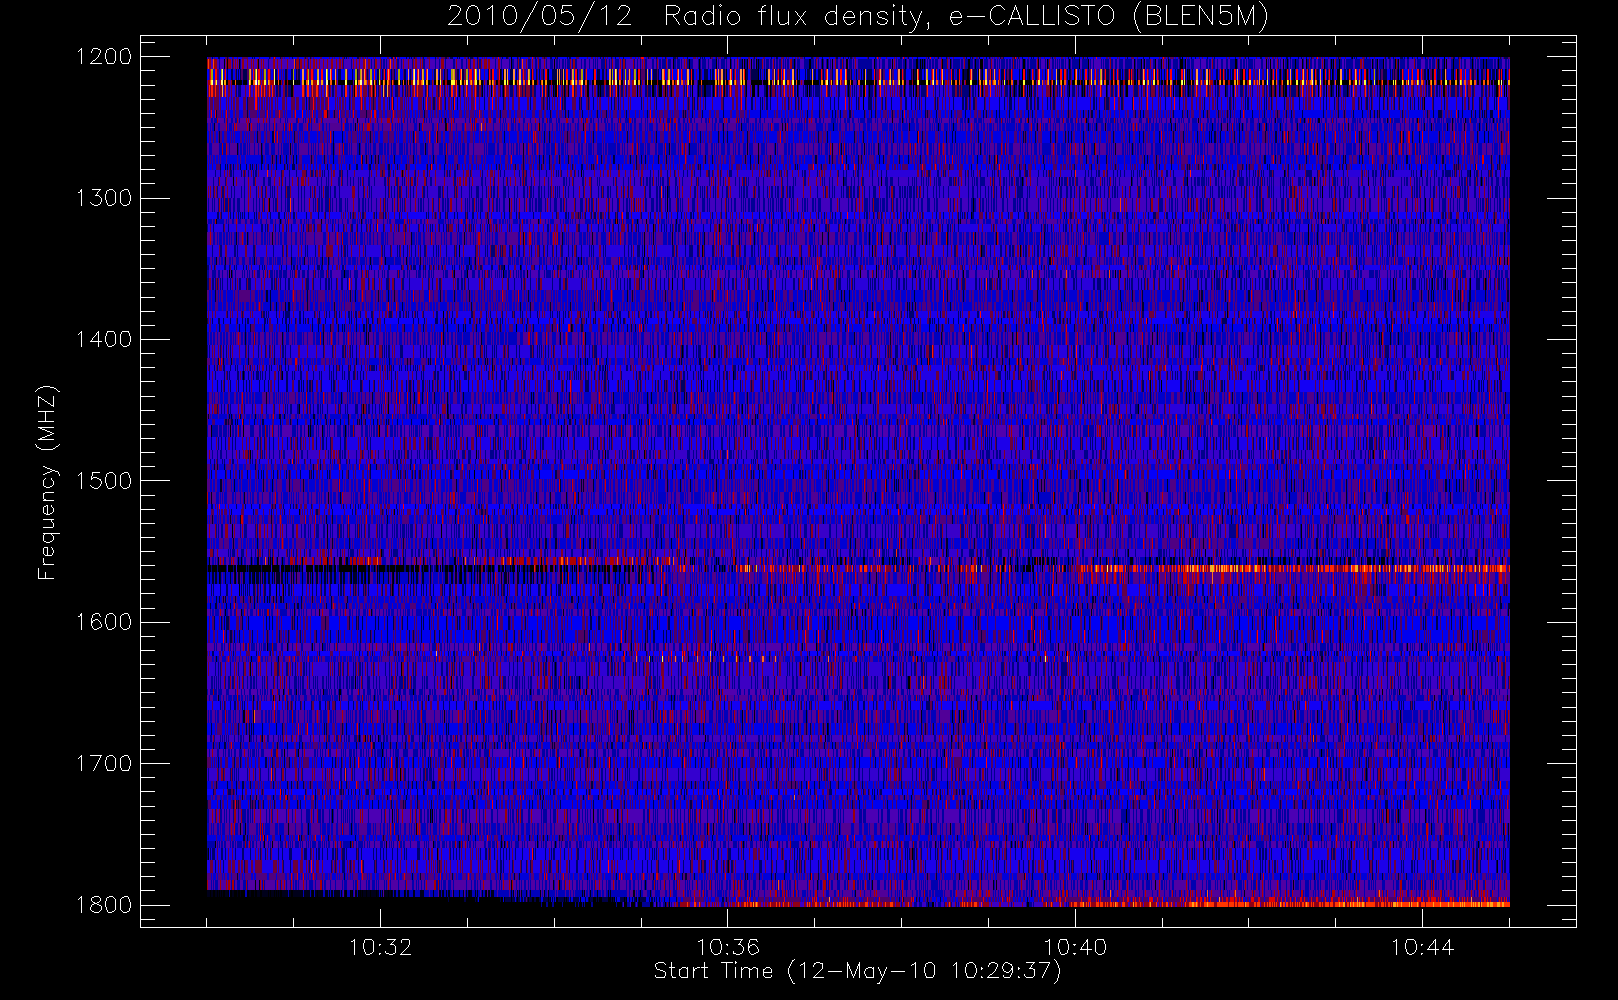Click the 1400 frequency tick label
Viewport: 1618px width, 1000px height.
(104, 339)
